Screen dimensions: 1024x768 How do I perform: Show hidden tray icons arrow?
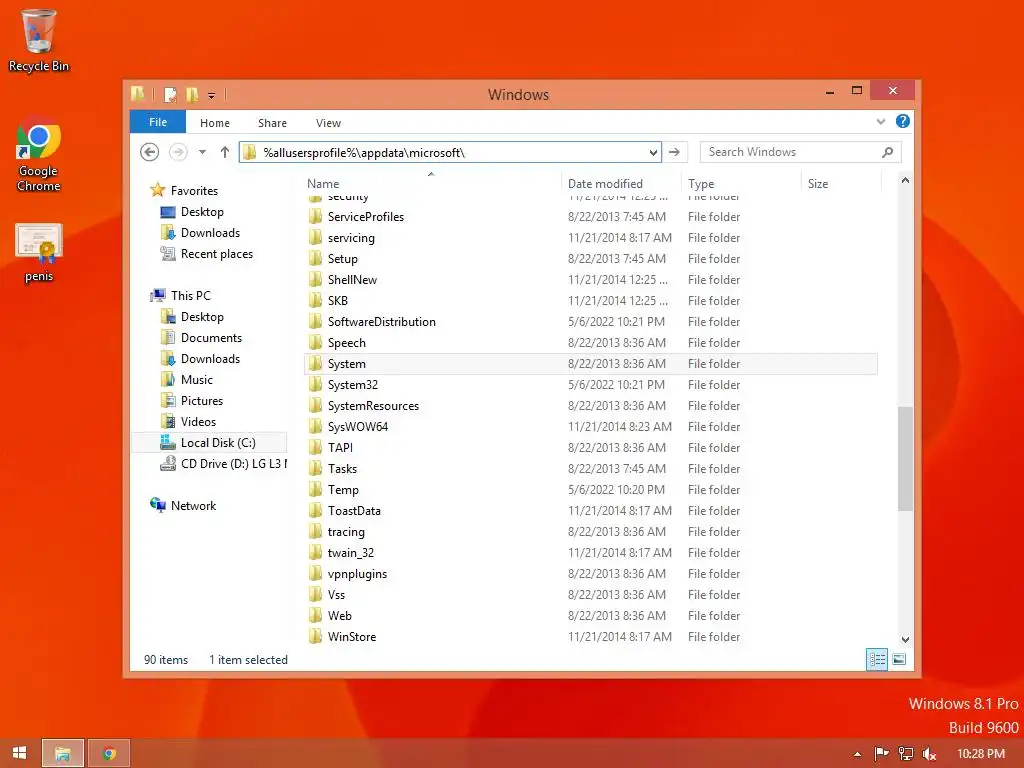pos(857,754)
